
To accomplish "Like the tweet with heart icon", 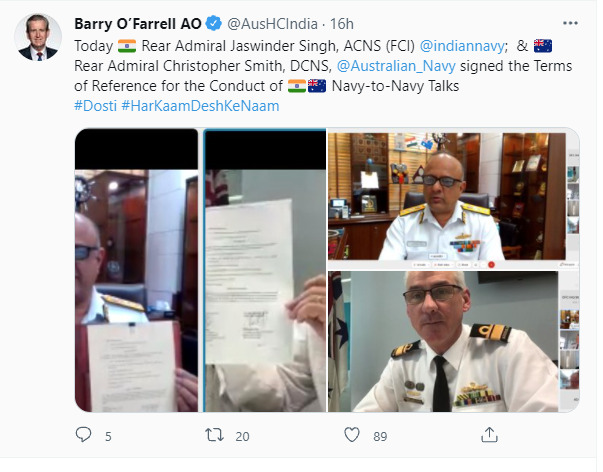I will (x=351, y=435).
